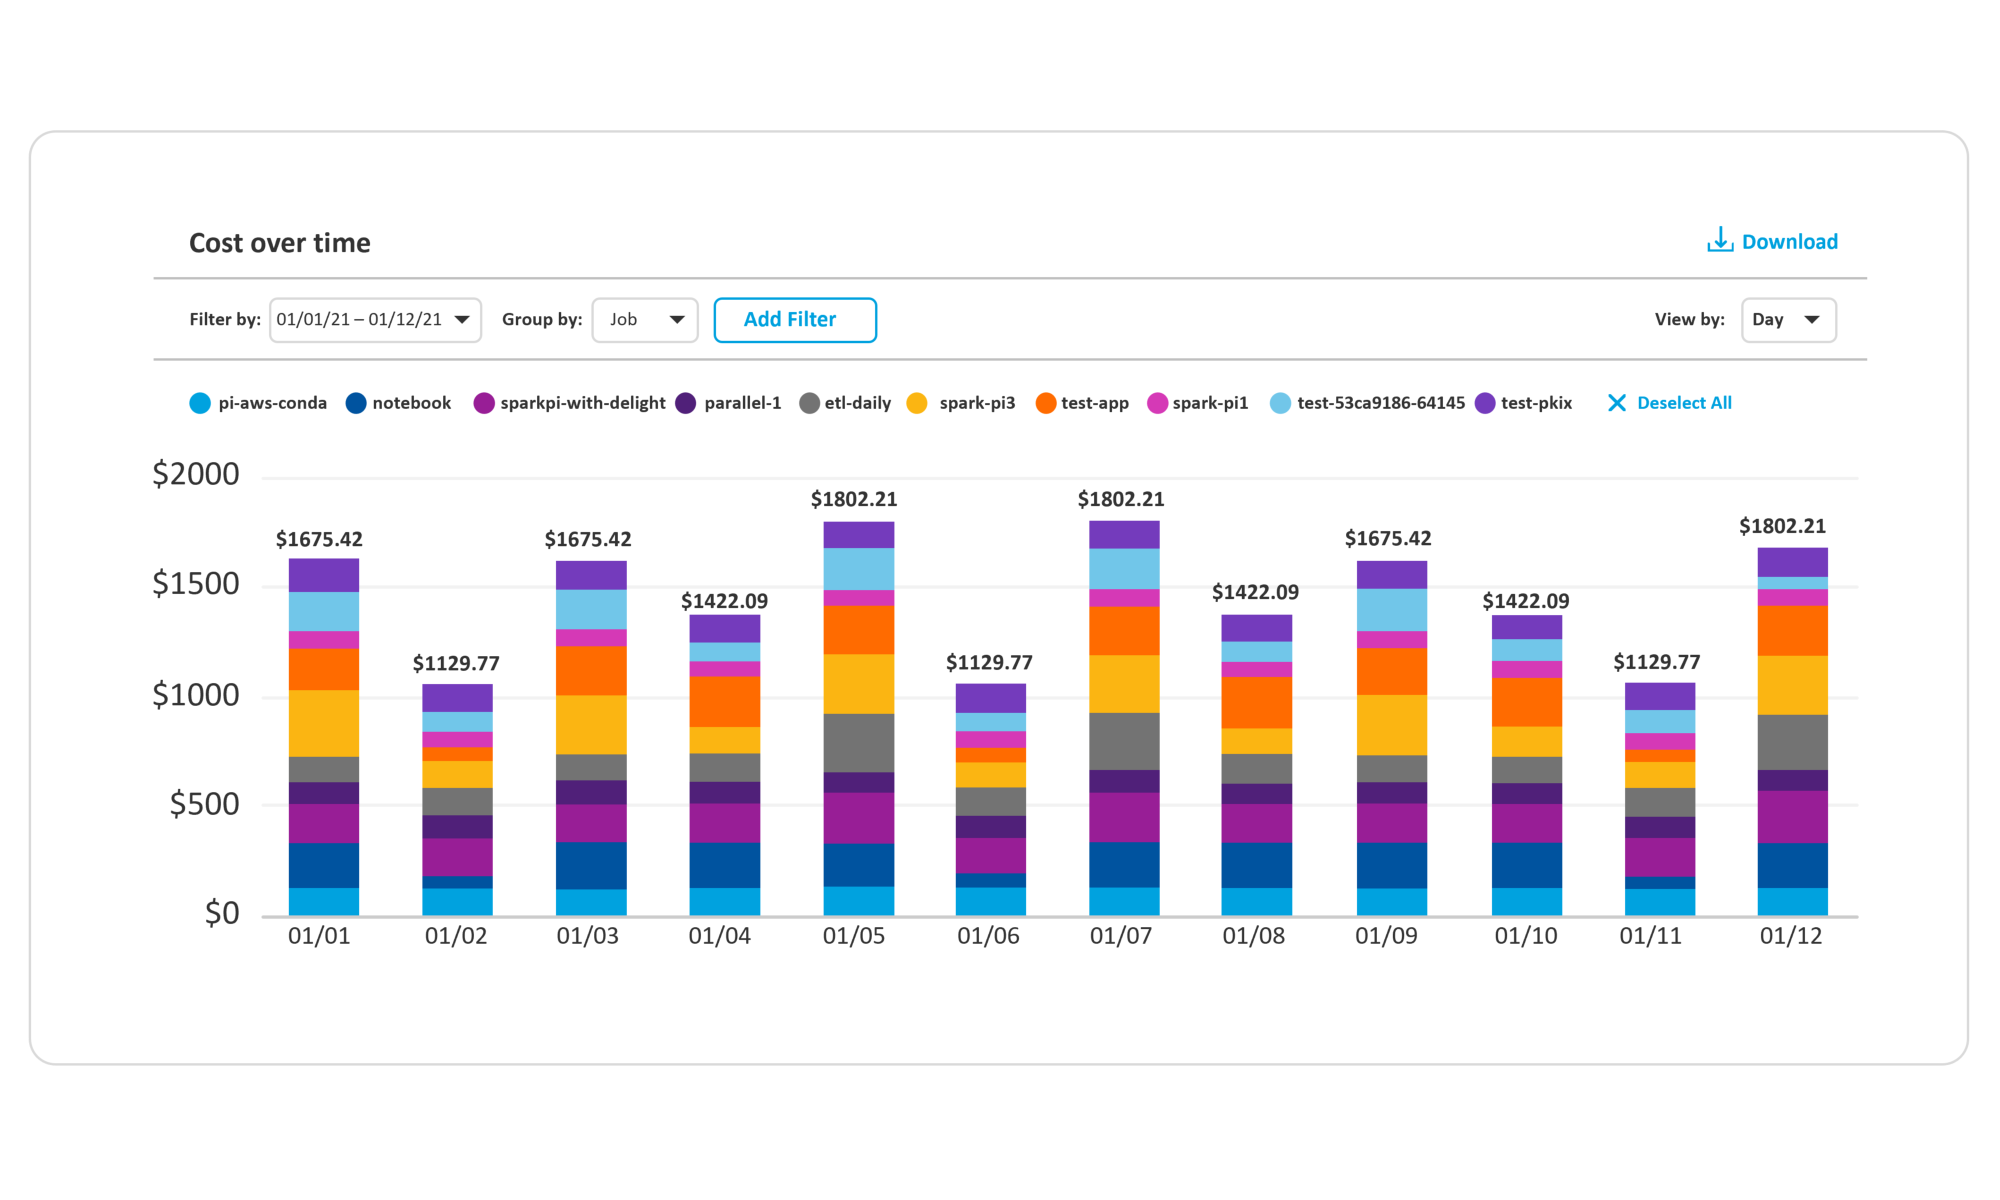Image resolution: width=2000 pixels, height=1200 pixels.
Task: Click the Download arrow icon
Action: coord(1719,240)
